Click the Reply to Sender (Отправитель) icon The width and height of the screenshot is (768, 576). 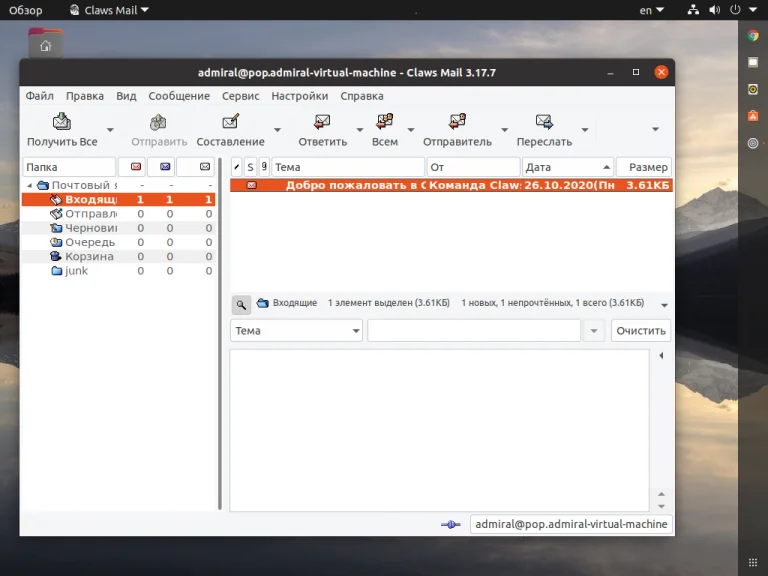point(457,121)
